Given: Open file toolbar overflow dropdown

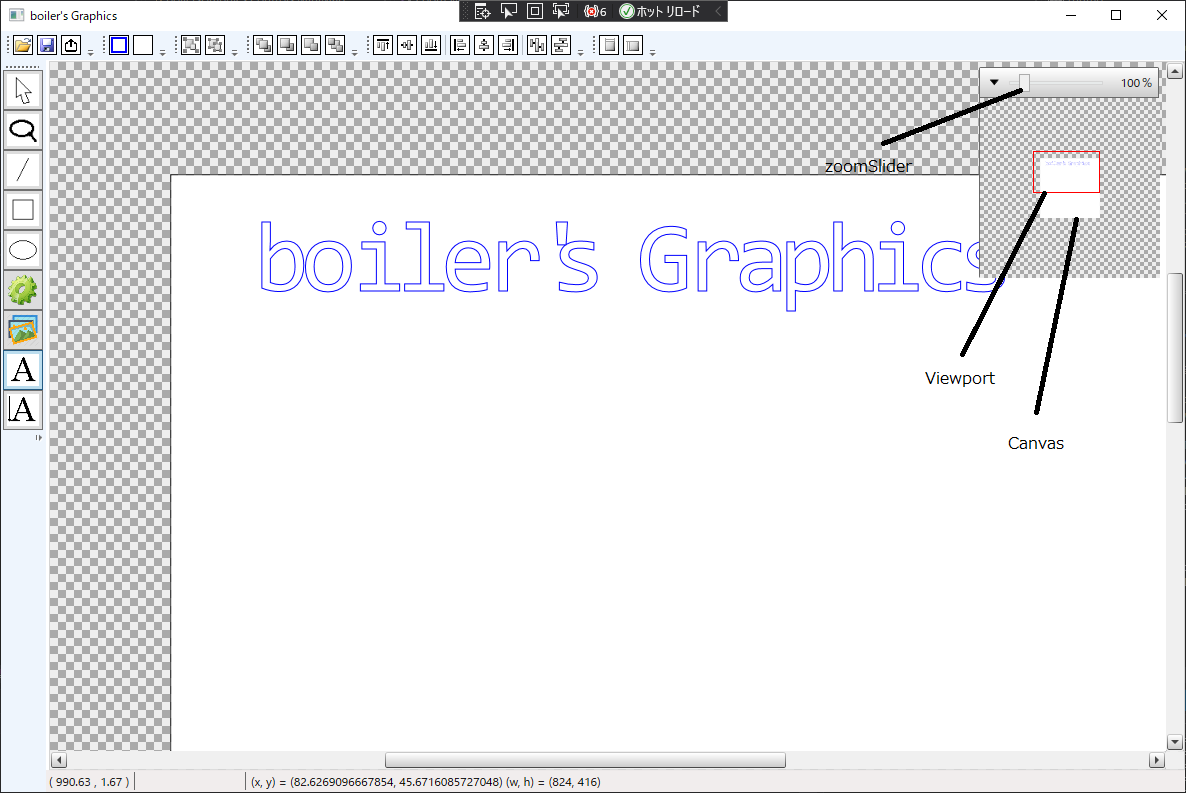Looking at the screenshot, I should click(91, 52).
